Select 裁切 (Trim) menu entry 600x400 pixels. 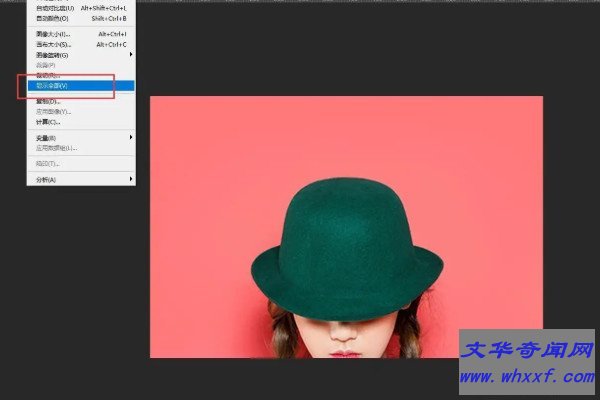[x=48, y=75]
